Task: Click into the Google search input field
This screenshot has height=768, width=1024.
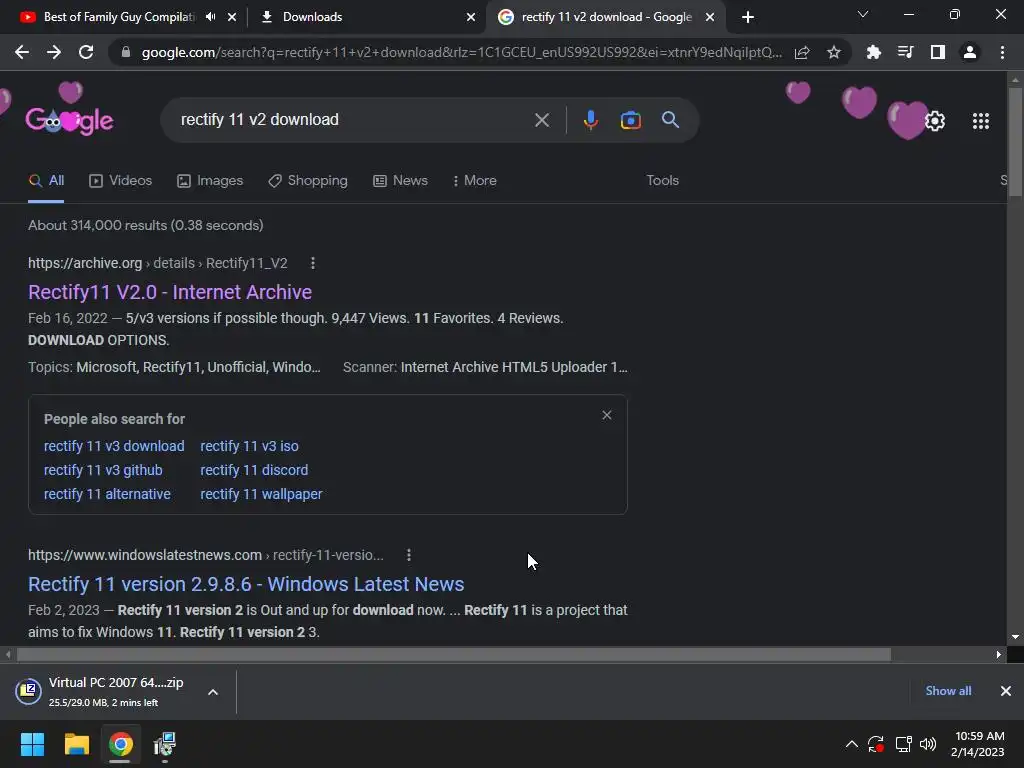Action: pos(353,120)
